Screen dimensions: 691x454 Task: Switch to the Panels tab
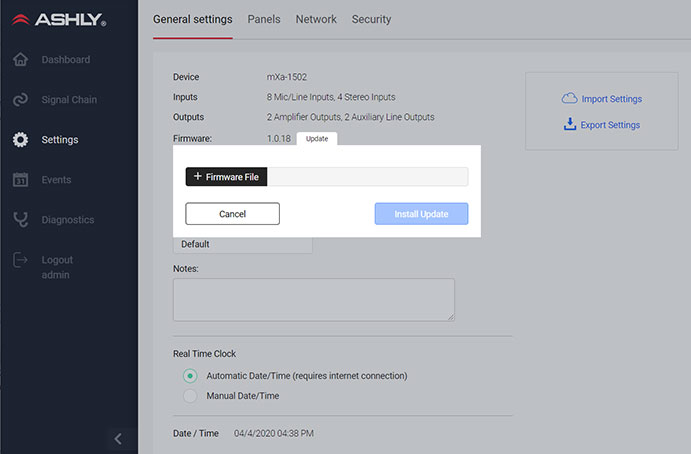coord(264,19)
